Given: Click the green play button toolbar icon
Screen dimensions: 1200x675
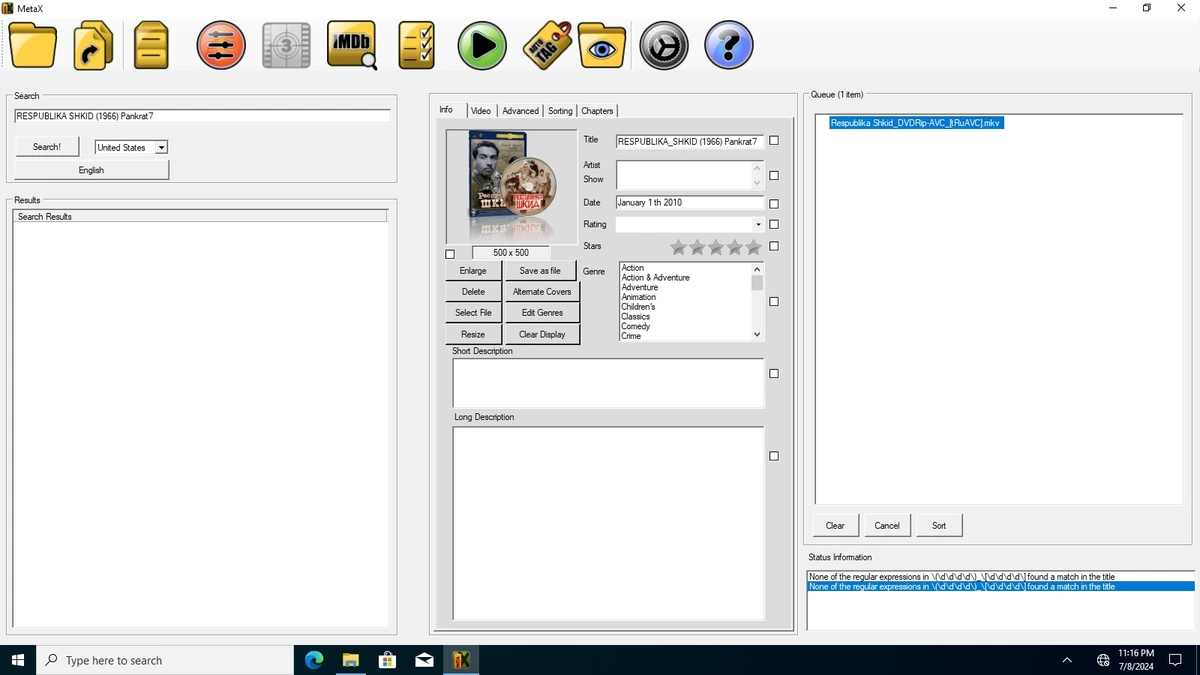Looking at the screenshot, I should point(482,45).
